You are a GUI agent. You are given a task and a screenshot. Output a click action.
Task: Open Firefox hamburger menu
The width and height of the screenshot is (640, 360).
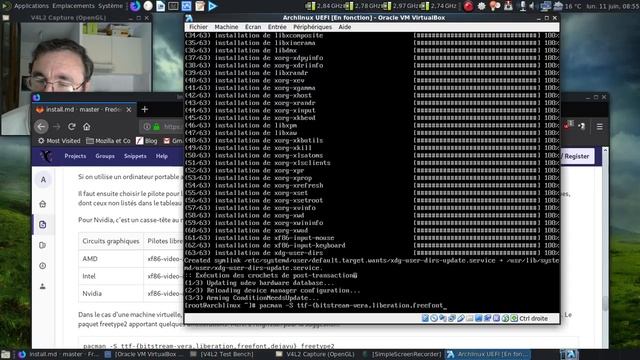coord(600,127)
